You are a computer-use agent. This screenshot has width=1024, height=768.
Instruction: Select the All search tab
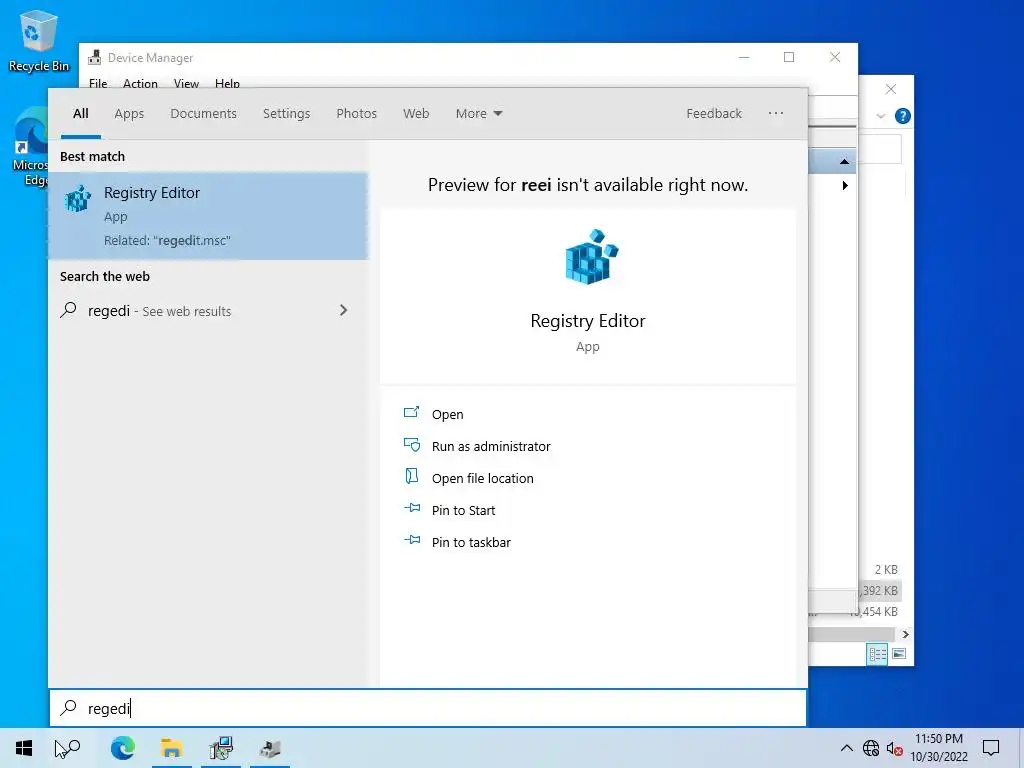click(x=81, y=114)
